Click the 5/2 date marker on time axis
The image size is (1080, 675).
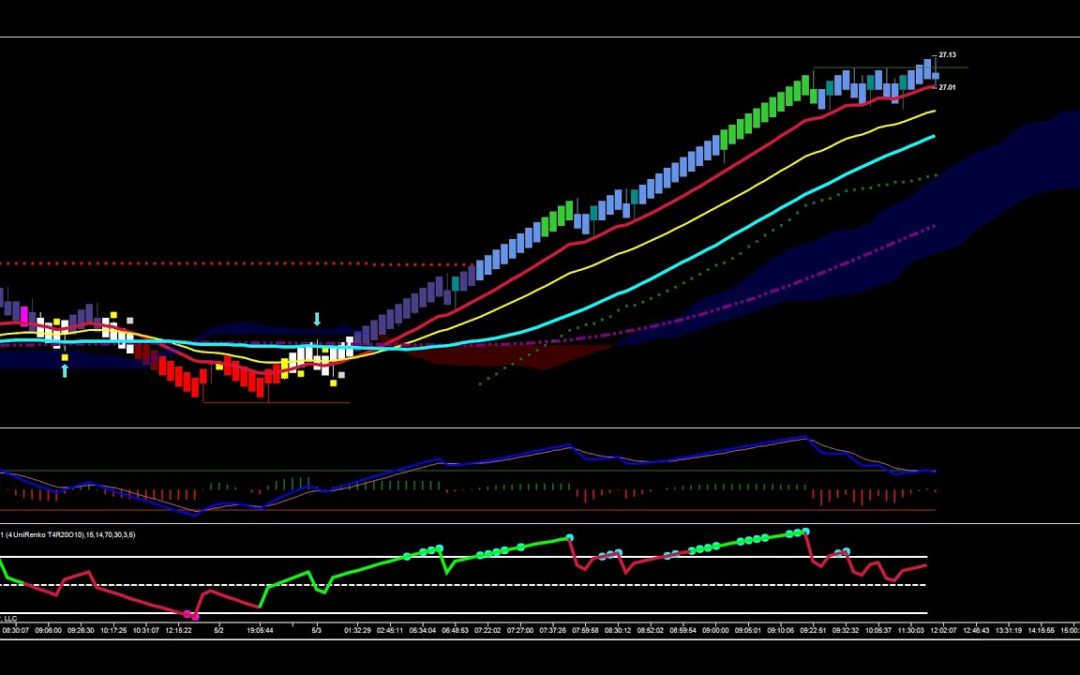point(219,630)
